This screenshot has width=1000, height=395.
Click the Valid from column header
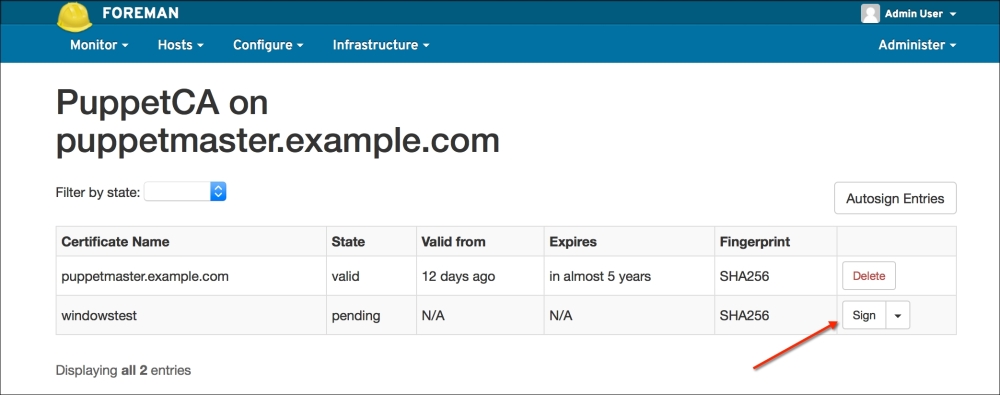453,242
